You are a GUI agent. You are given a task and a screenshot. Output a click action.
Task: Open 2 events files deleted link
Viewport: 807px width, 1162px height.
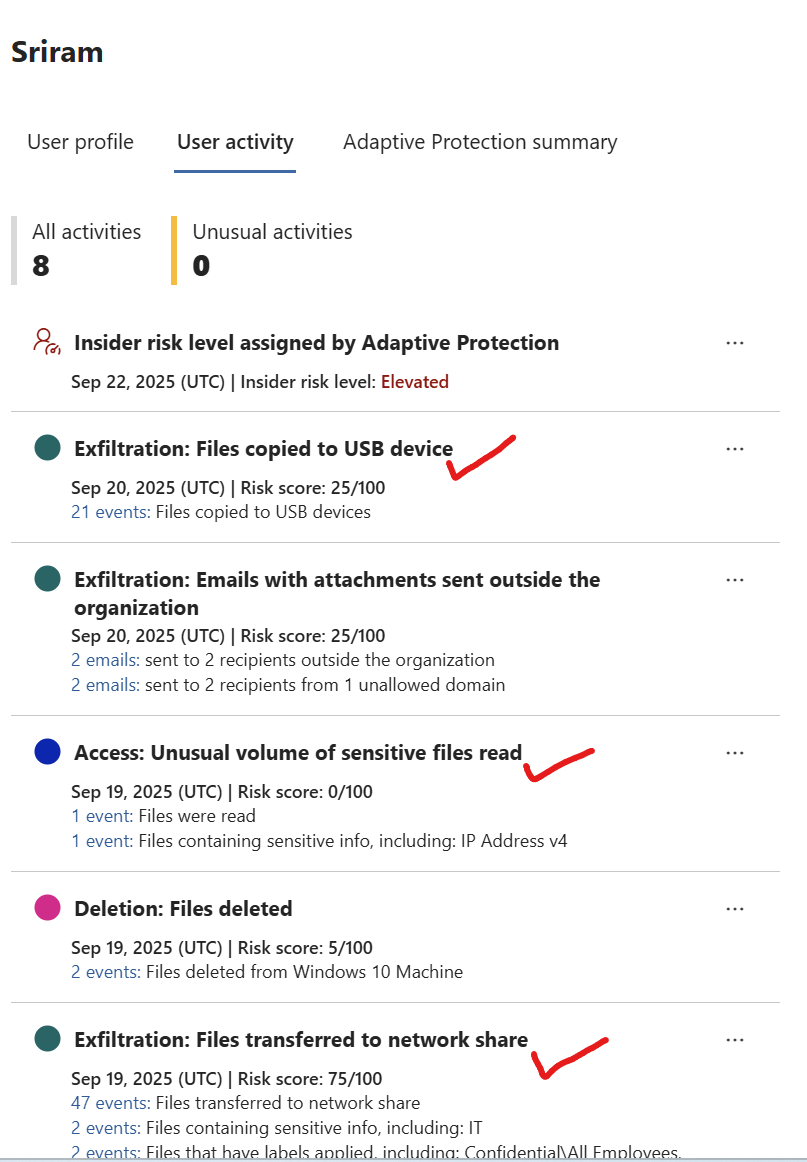106,971
